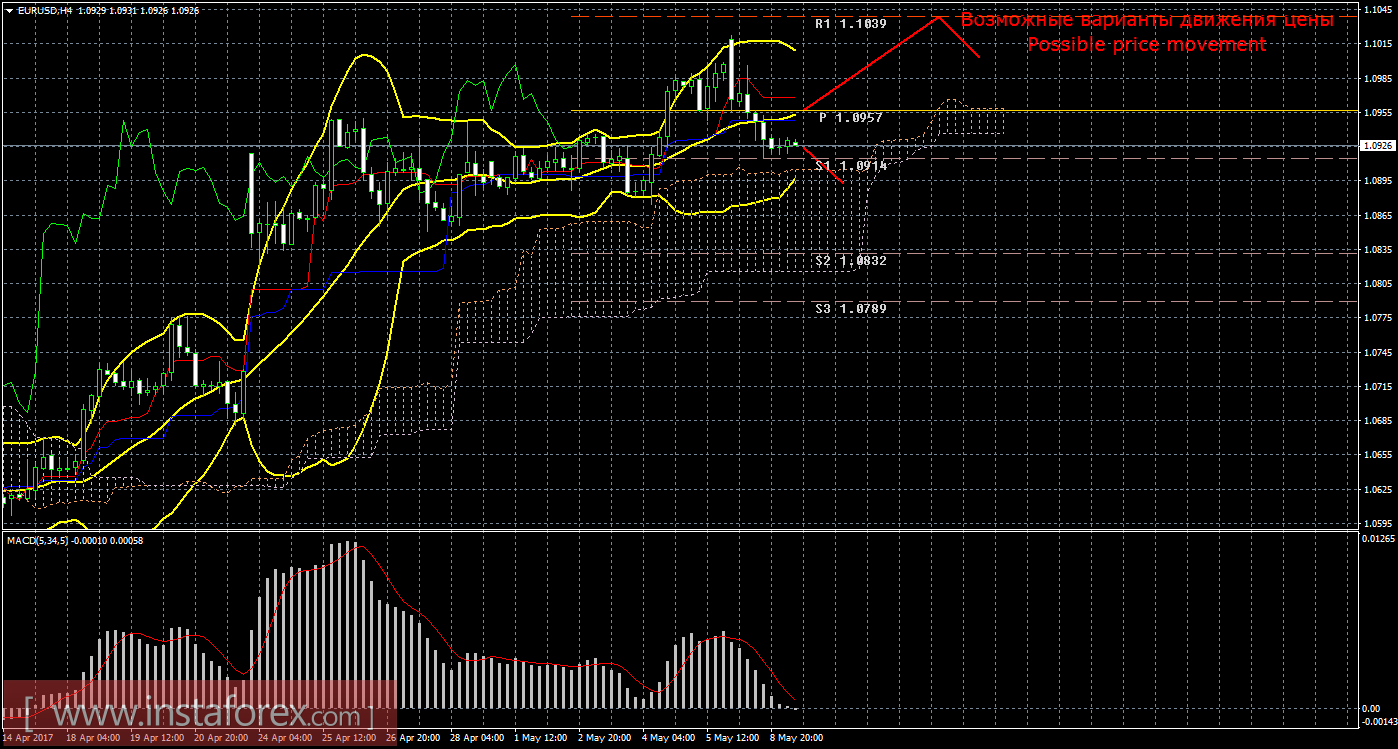
Task: Click the 1.0655 price axis value
Action: [1378, 455]
